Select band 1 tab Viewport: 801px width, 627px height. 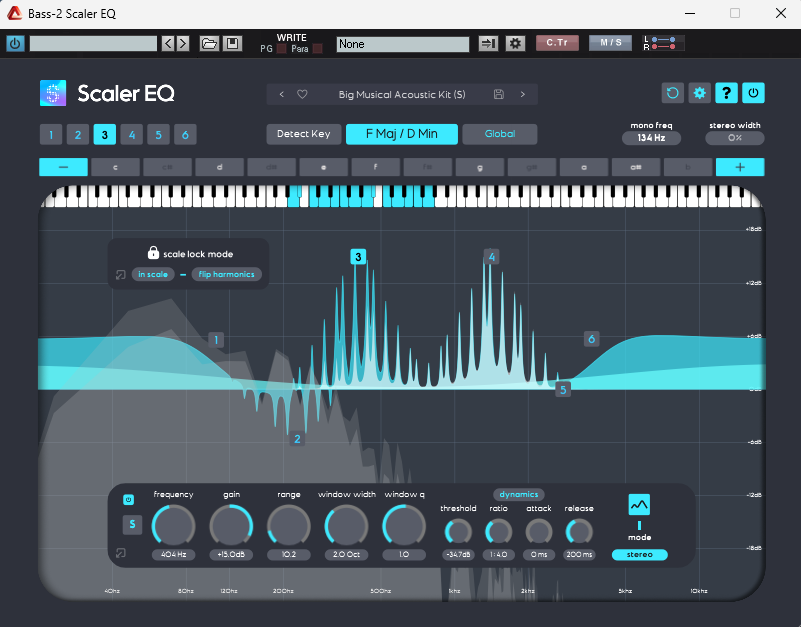51,135
